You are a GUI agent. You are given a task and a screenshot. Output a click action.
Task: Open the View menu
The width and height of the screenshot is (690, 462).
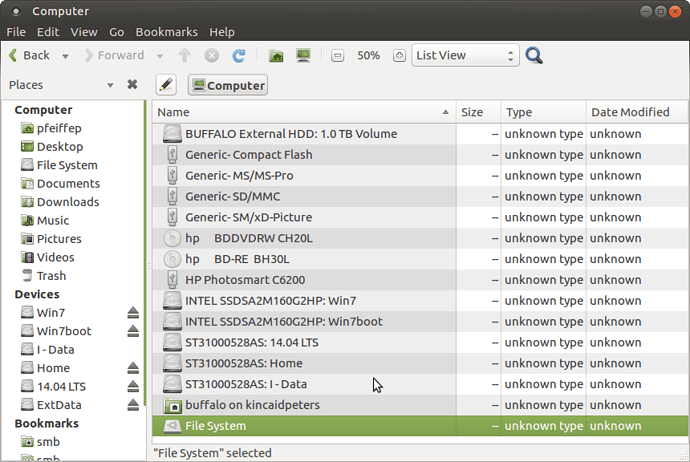click(x=84, y=32)
